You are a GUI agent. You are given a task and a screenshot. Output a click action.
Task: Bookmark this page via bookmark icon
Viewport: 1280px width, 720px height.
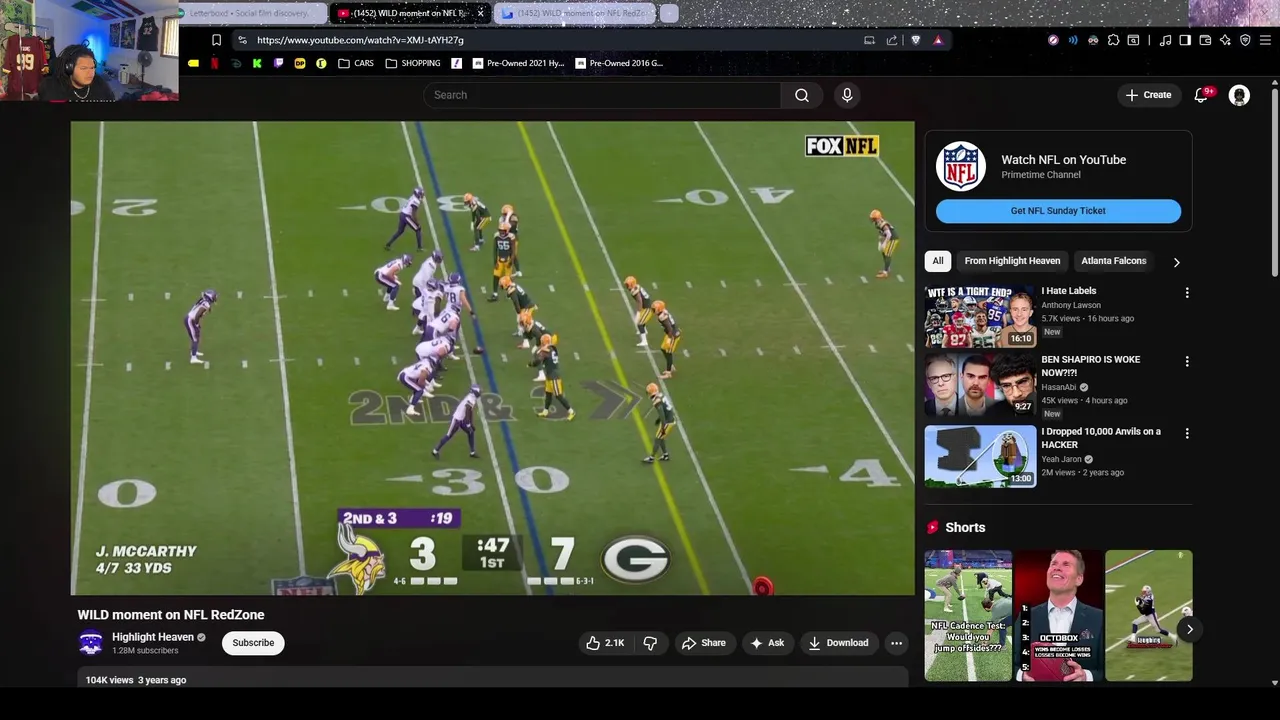(216, 40)
